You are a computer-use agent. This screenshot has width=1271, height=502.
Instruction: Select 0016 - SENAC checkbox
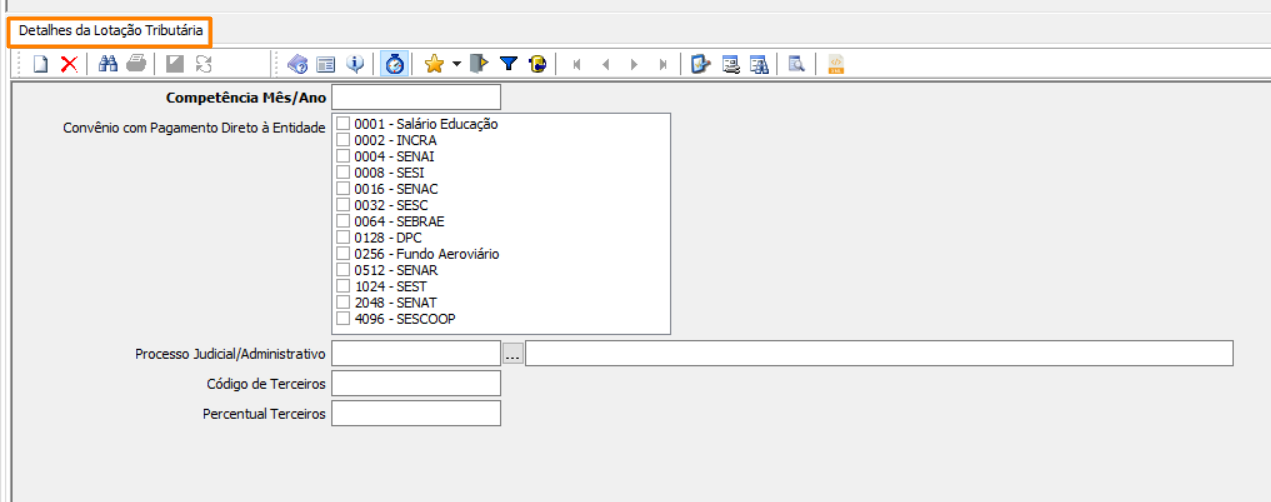(343, 188)
